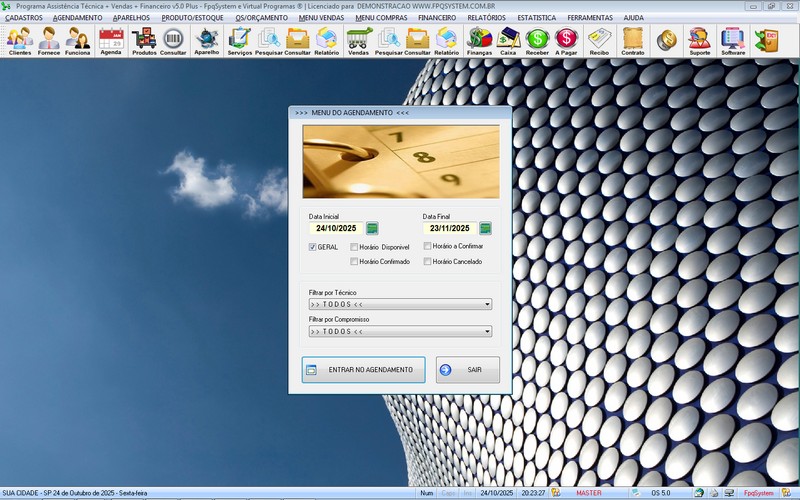This screenshot has width=800, height=500.
Task: Open the Recibo toolbar icon
Action: click(599, 41)
